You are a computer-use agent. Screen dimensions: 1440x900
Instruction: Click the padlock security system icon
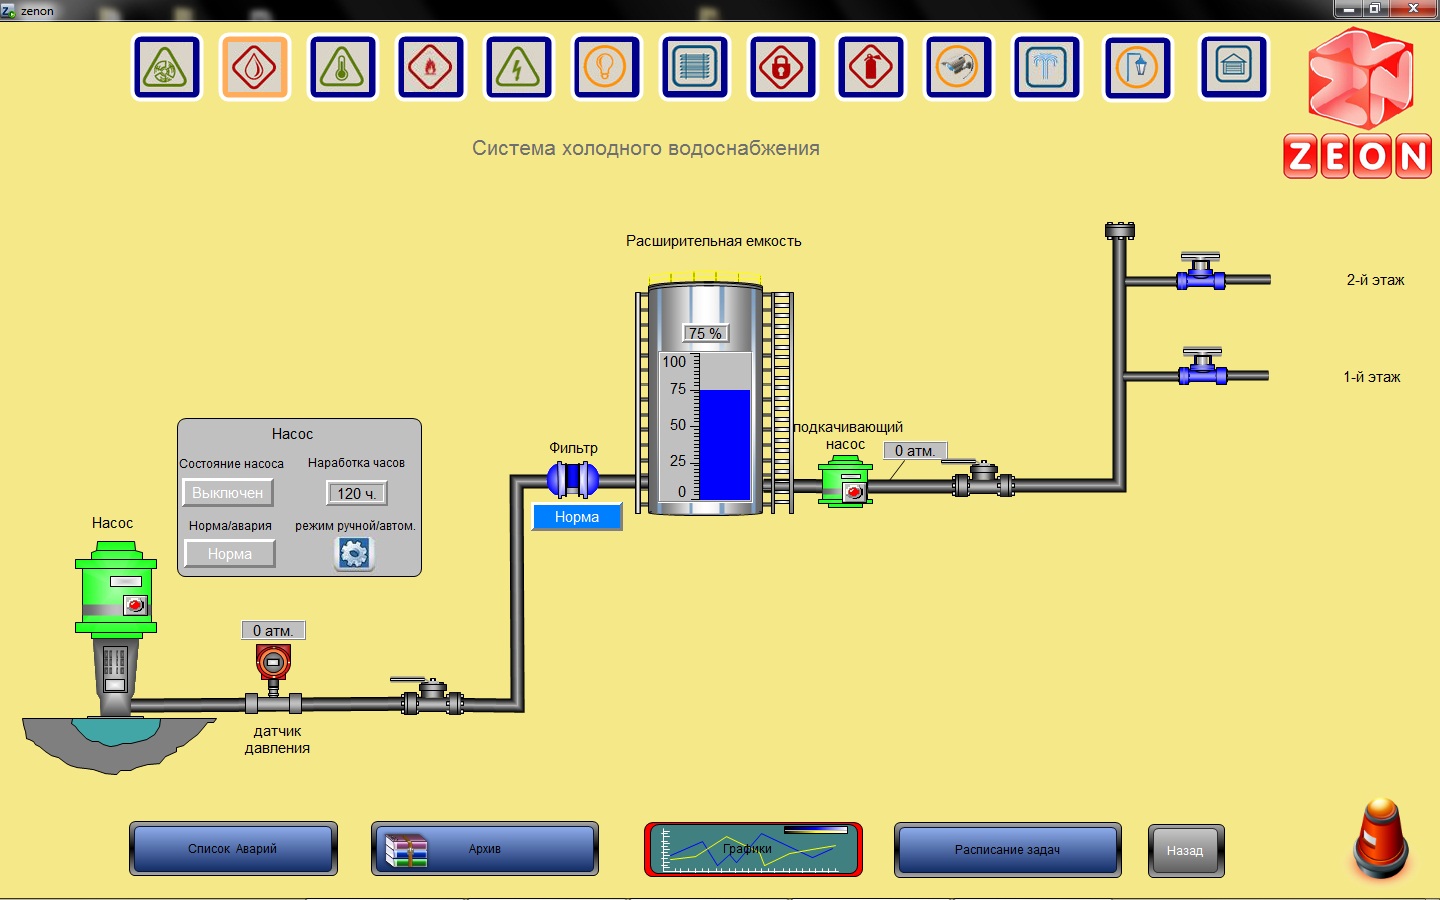(783, 68)
